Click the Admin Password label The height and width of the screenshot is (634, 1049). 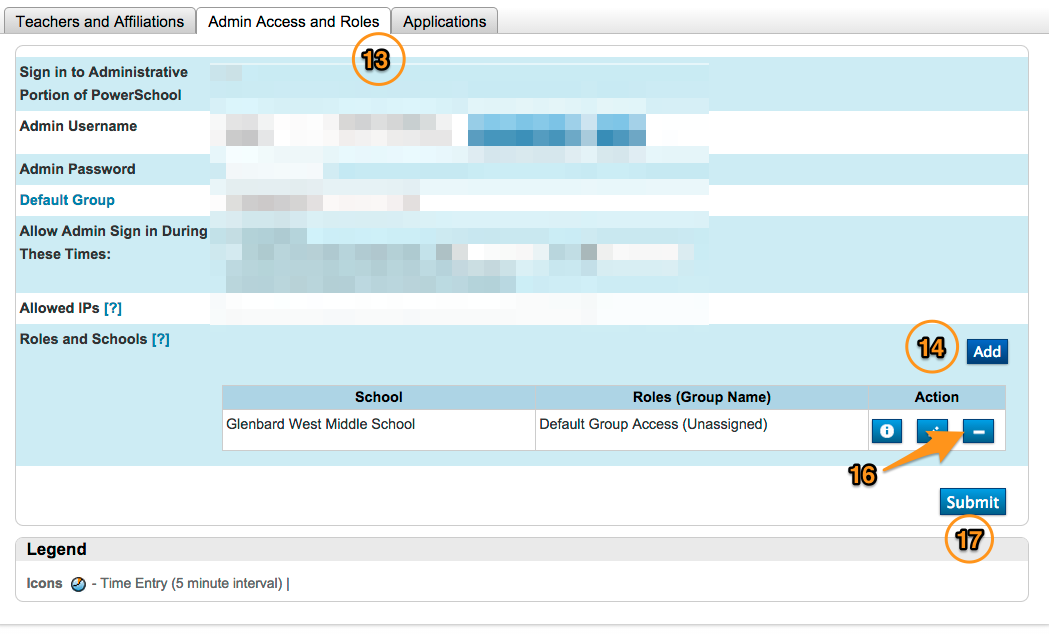(x=77, y=169)
